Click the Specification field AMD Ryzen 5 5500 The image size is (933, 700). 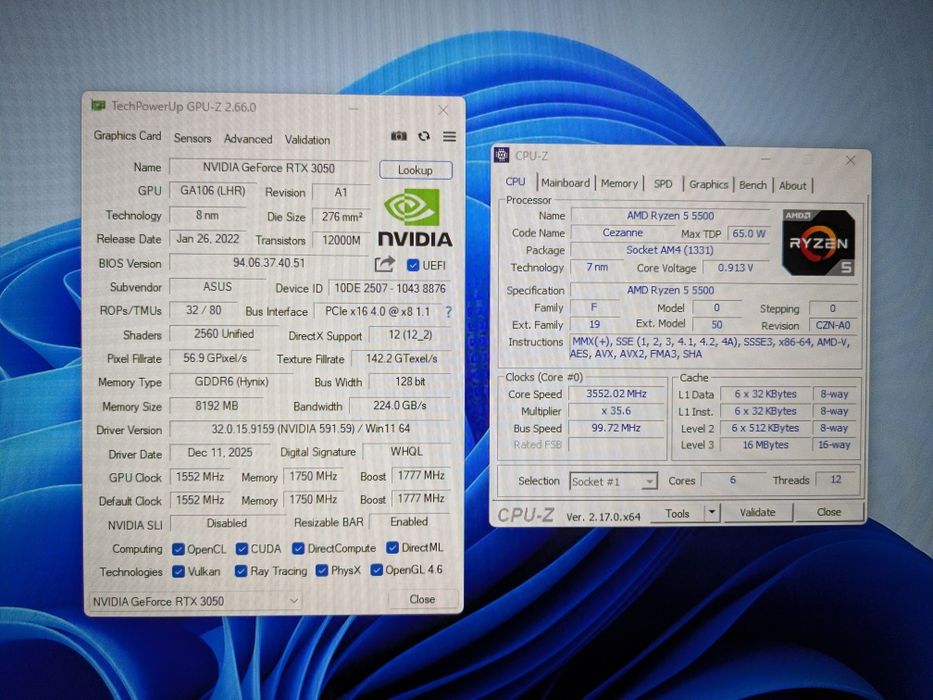[671, 290]
